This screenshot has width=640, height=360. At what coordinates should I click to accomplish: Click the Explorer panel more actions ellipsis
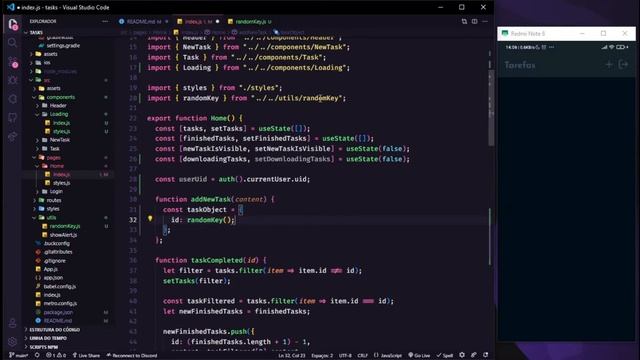pyautogui.click(x=105, y=21)
